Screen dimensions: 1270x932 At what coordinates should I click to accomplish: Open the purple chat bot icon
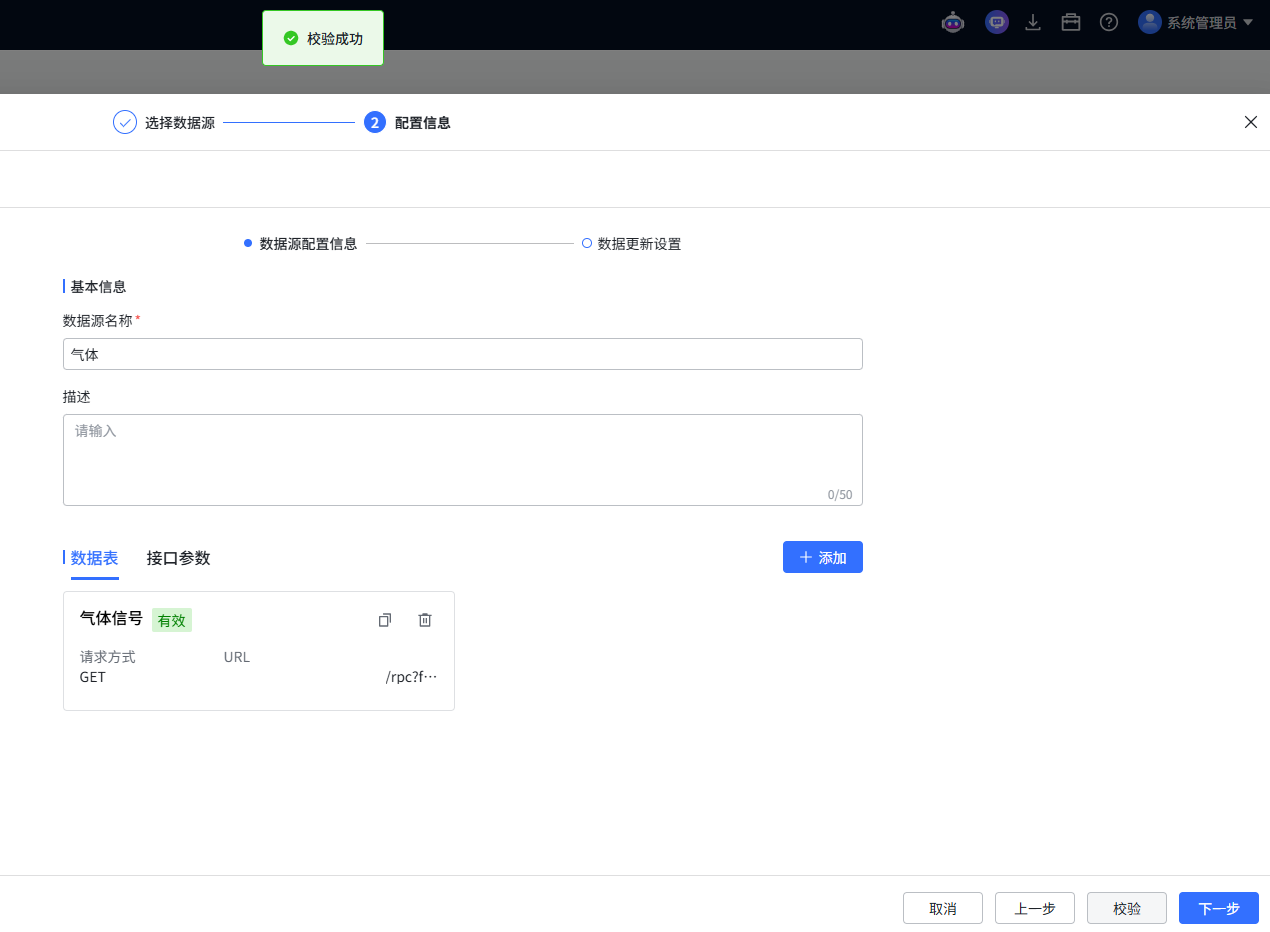pyautogui.click(x=997, y=22)
